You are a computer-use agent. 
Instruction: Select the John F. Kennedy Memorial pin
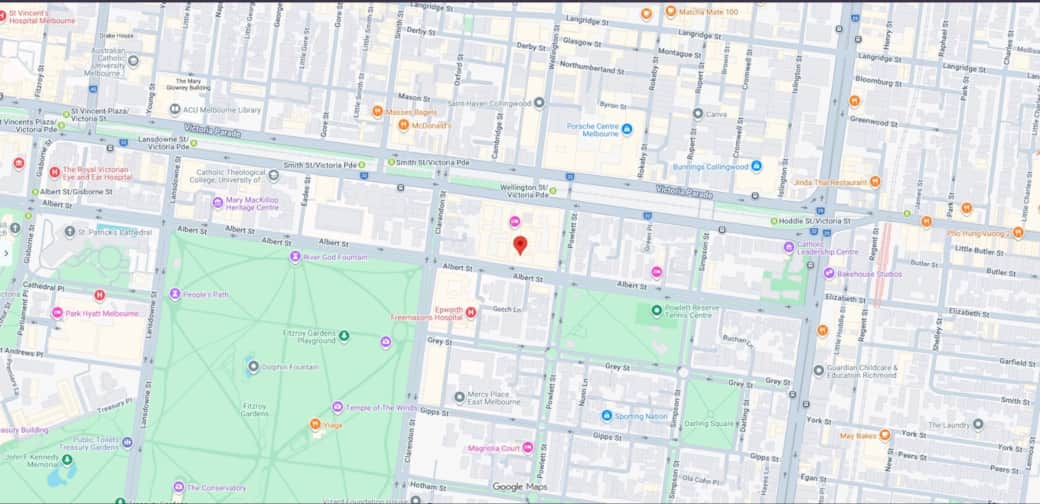click(x=67, y=458)
